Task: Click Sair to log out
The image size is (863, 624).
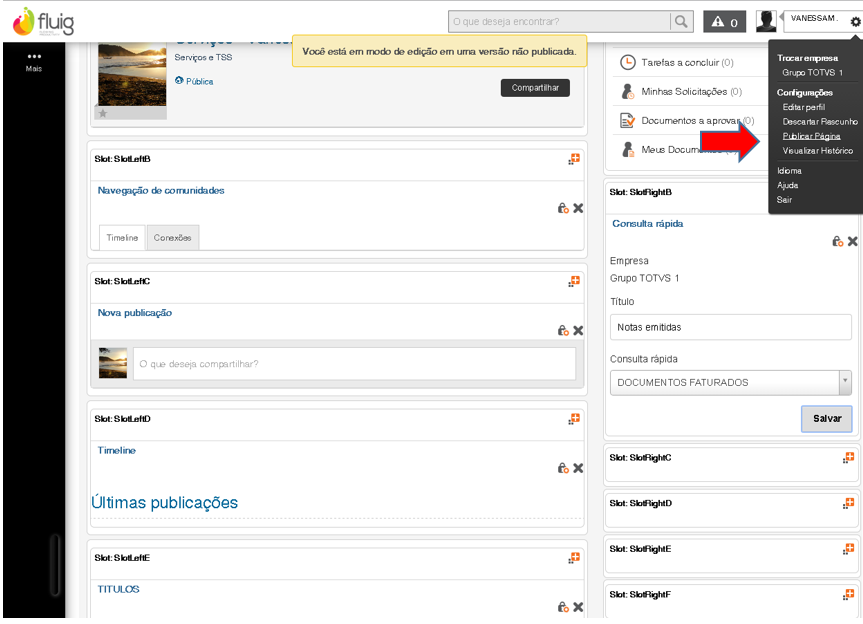Action: click(x=784, y=200)
